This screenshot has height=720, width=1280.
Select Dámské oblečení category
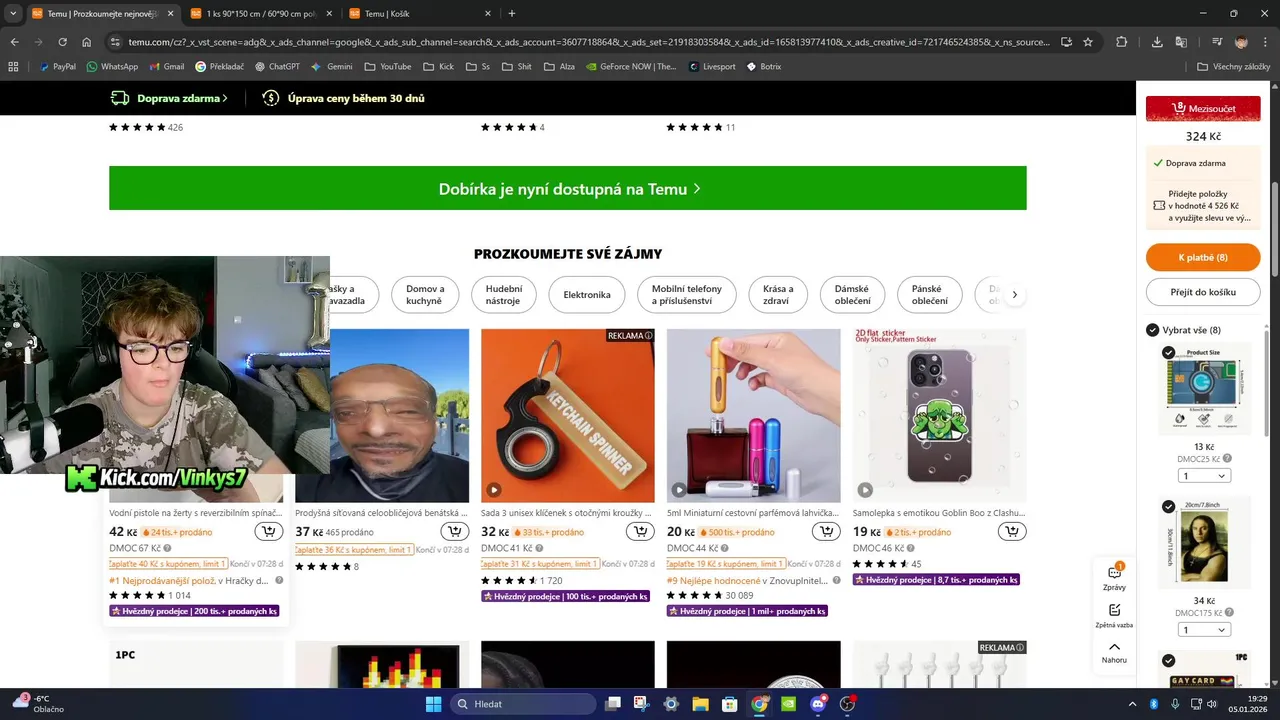click(x=852, y=295)
